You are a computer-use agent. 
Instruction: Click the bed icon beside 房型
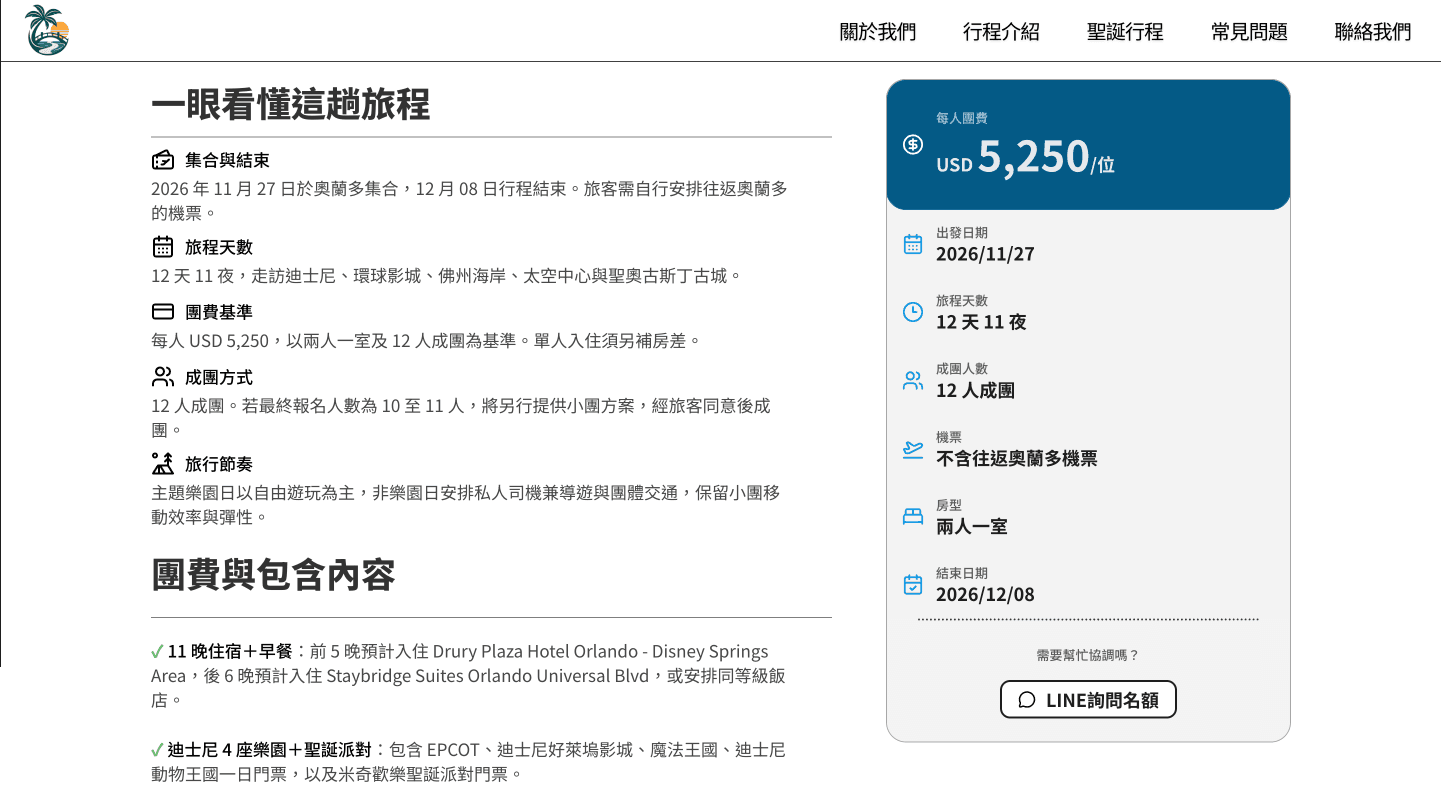(913, 517)
